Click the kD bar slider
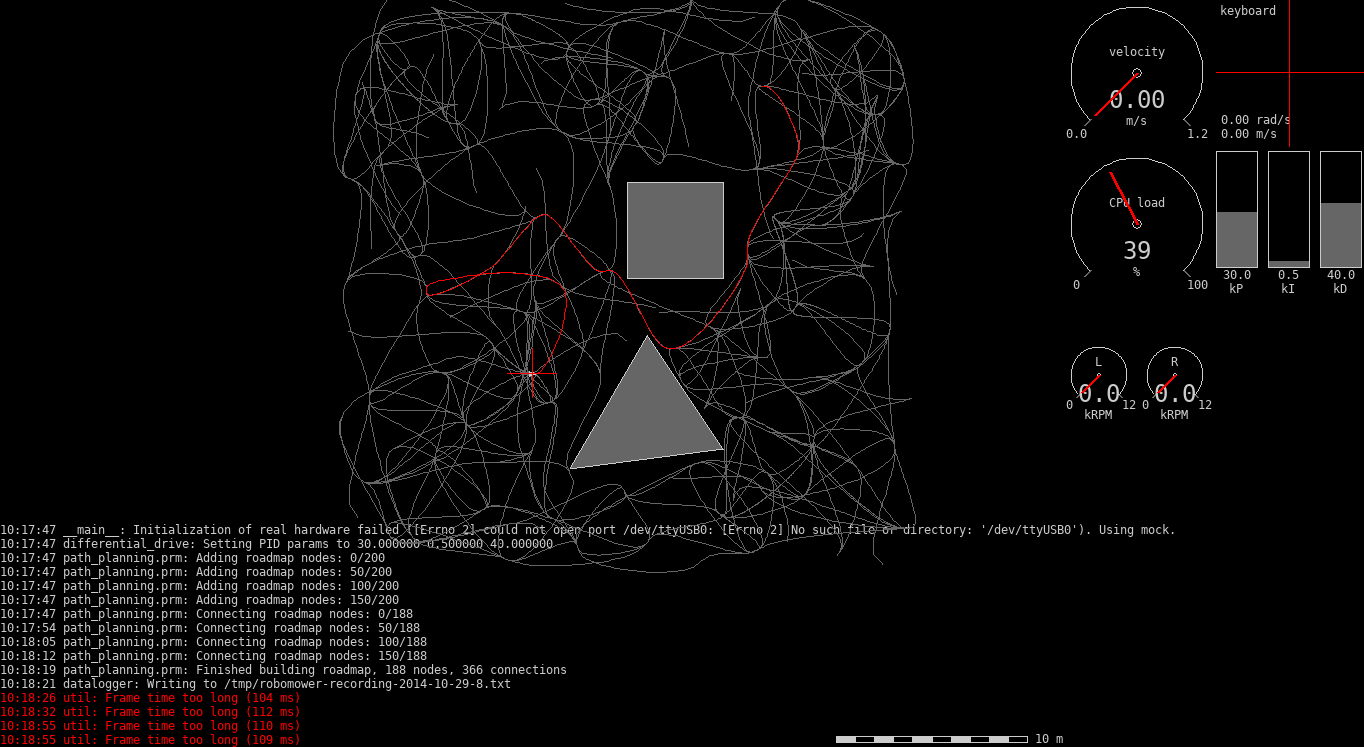Screen dimensions: 1364x747 1341,209
